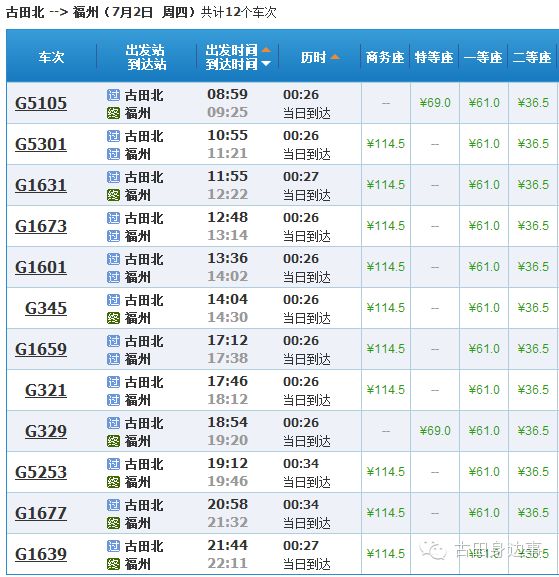
Task: Click 过 icon beside 福州 in G5301 row
Action: pyautogui.click(x=113, y=154)
